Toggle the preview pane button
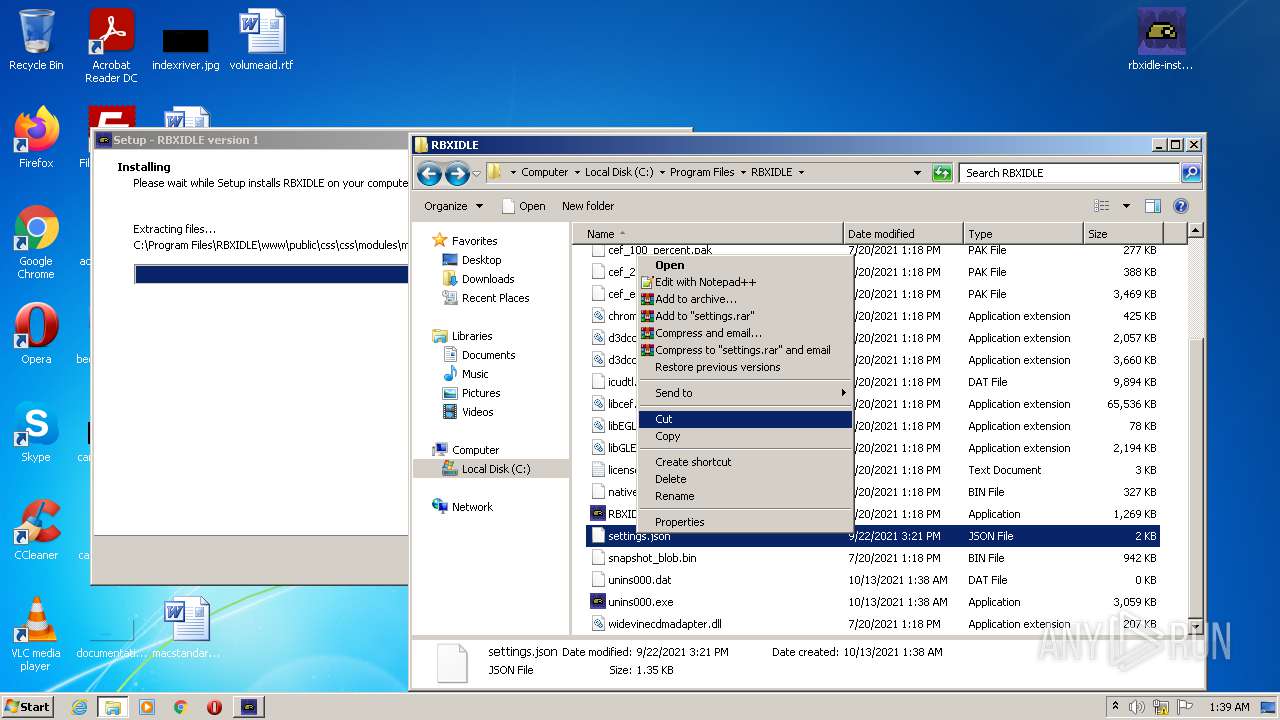This screenshot has width=1280, height=720. click(1153, 206)
